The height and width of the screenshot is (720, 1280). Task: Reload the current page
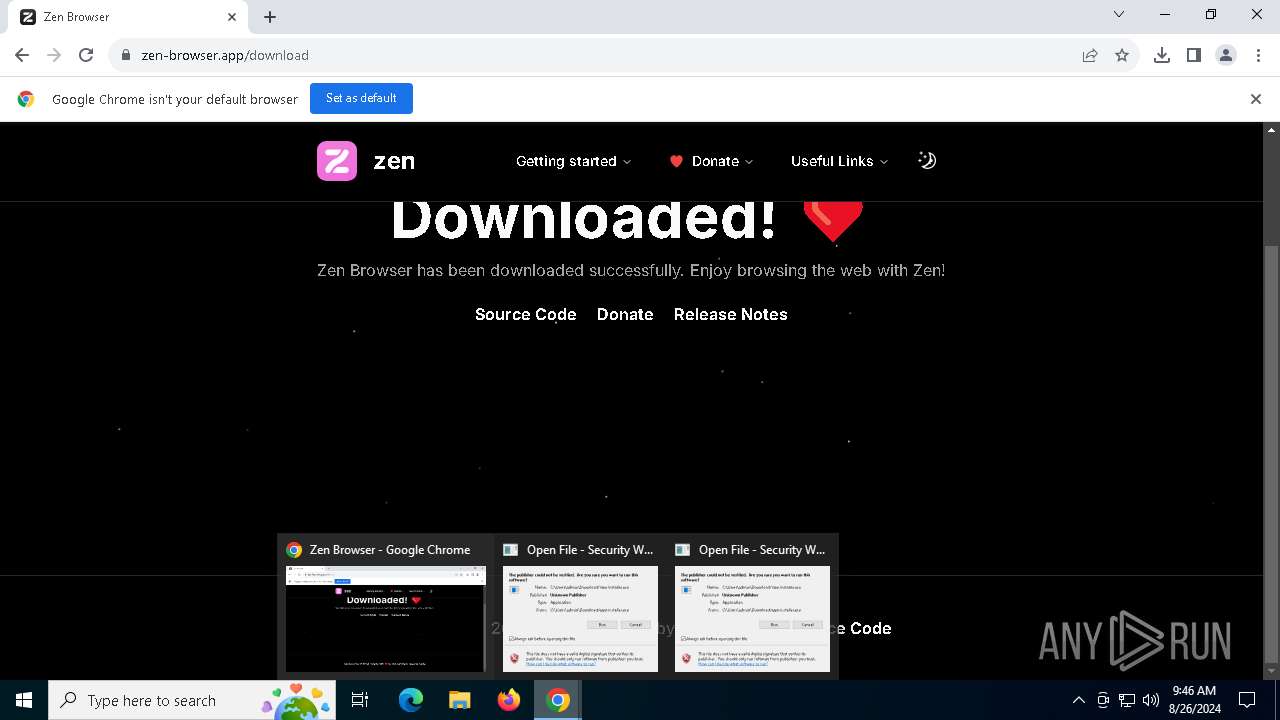86,55
